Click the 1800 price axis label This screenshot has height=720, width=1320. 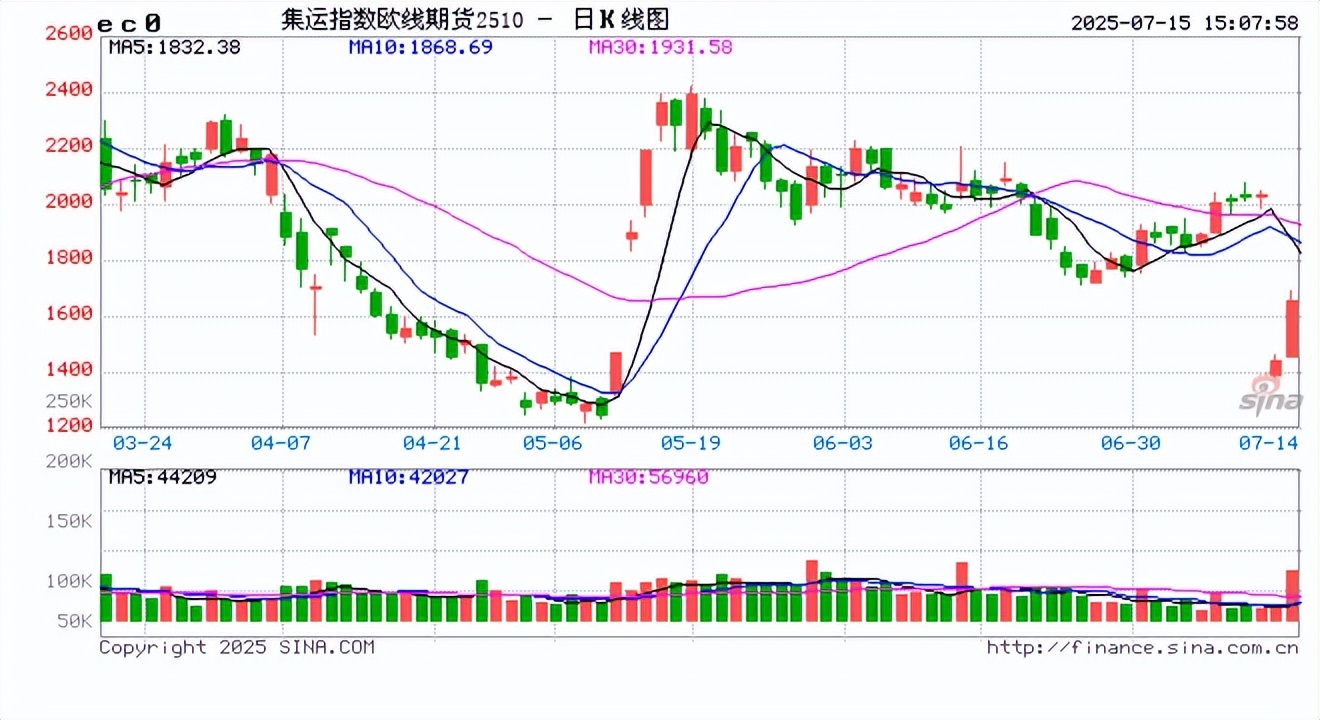tap(68, 258)
